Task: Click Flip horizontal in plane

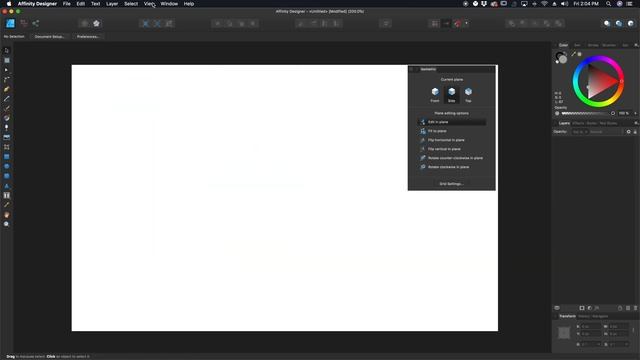Action: click(x=452, y=140)
